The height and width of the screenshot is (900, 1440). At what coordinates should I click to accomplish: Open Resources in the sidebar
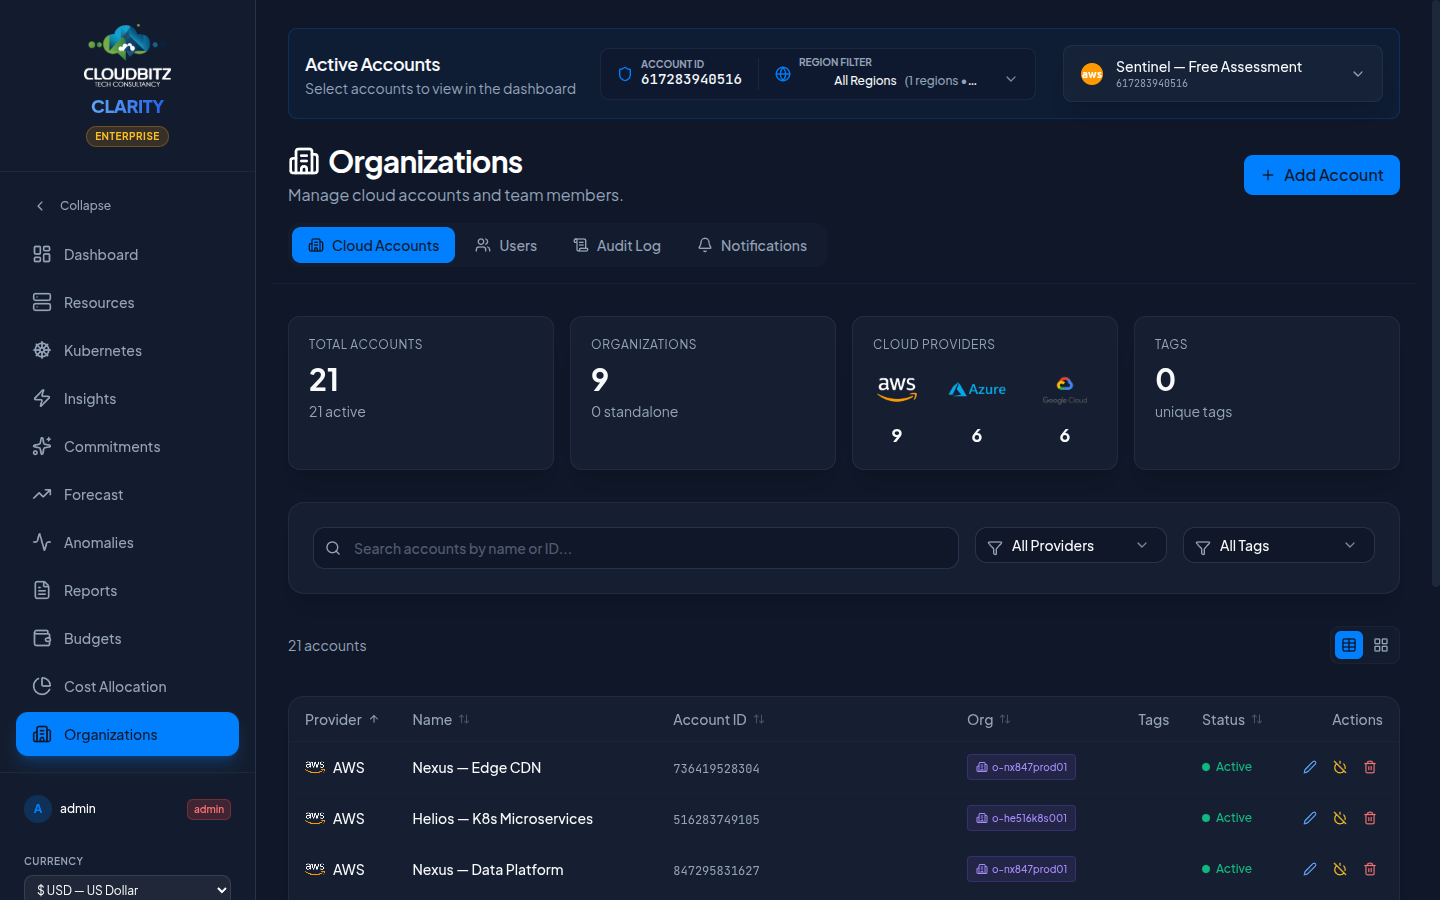pos(127,302)
